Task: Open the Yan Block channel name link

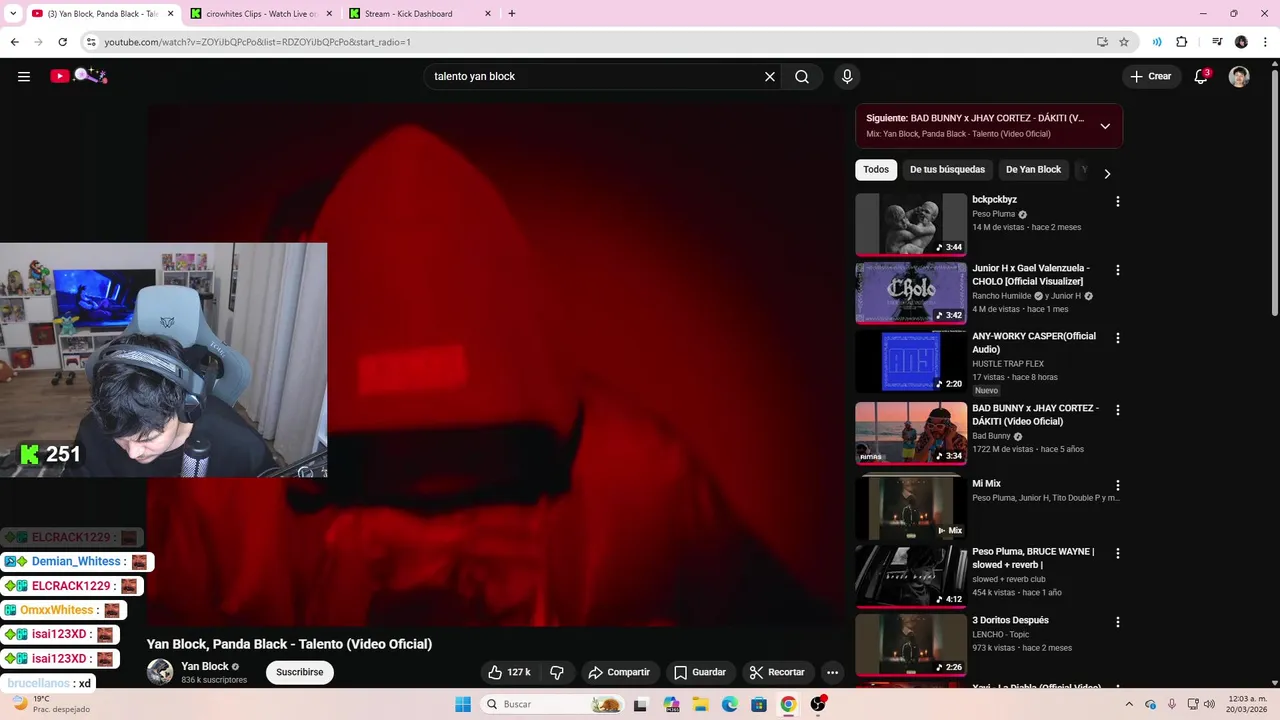Action: click(x=205, y=666)
